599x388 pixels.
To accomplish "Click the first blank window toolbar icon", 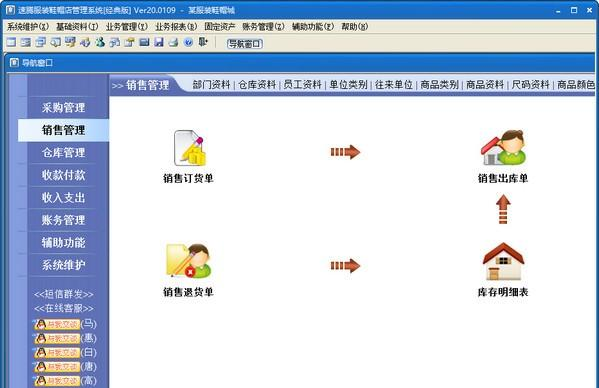I will click(x=11, y=42).
